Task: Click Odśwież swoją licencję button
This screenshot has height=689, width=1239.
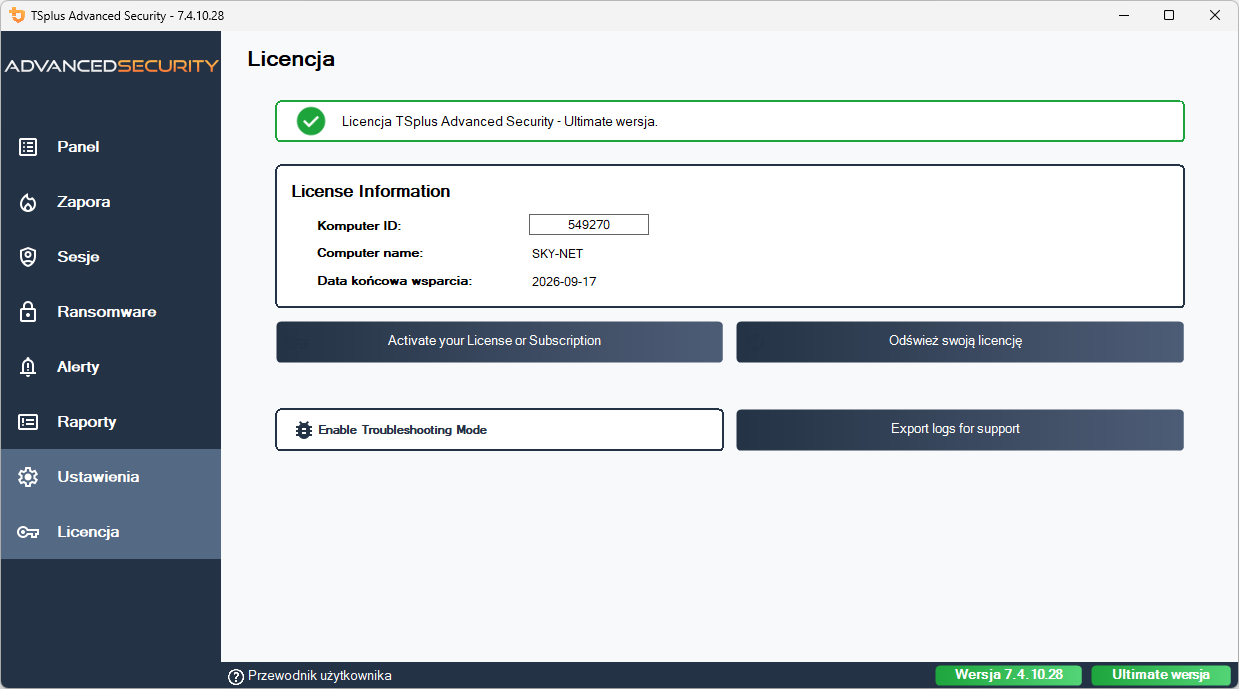Action: coord(960,342)
